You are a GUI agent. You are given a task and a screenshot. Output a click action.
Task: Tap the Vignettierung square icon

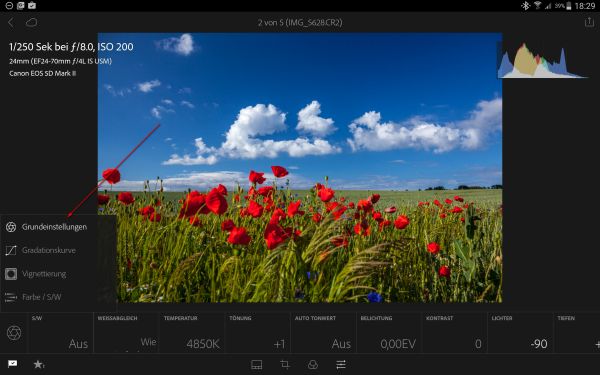pyautogui.click(x=11, y=274)
